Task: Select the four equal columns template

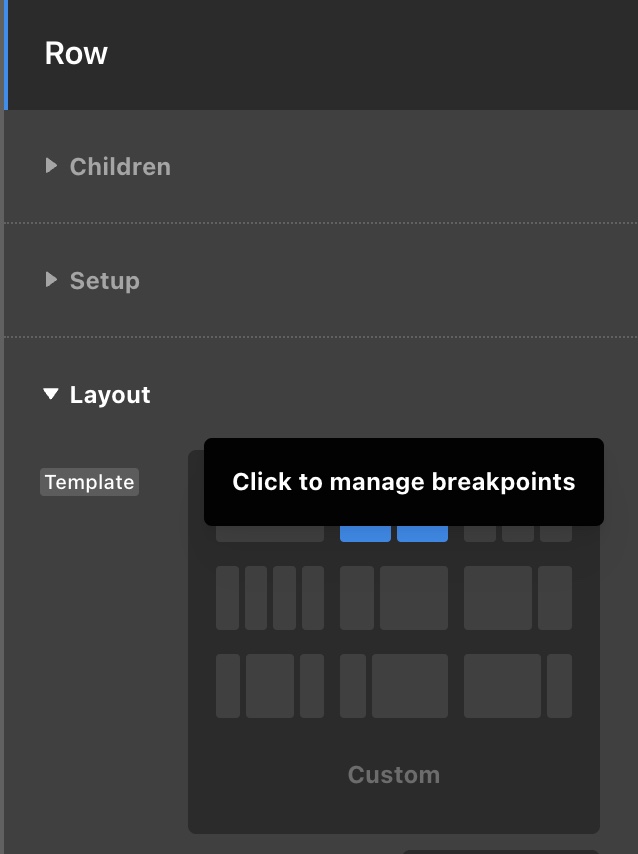Action: 270,598
